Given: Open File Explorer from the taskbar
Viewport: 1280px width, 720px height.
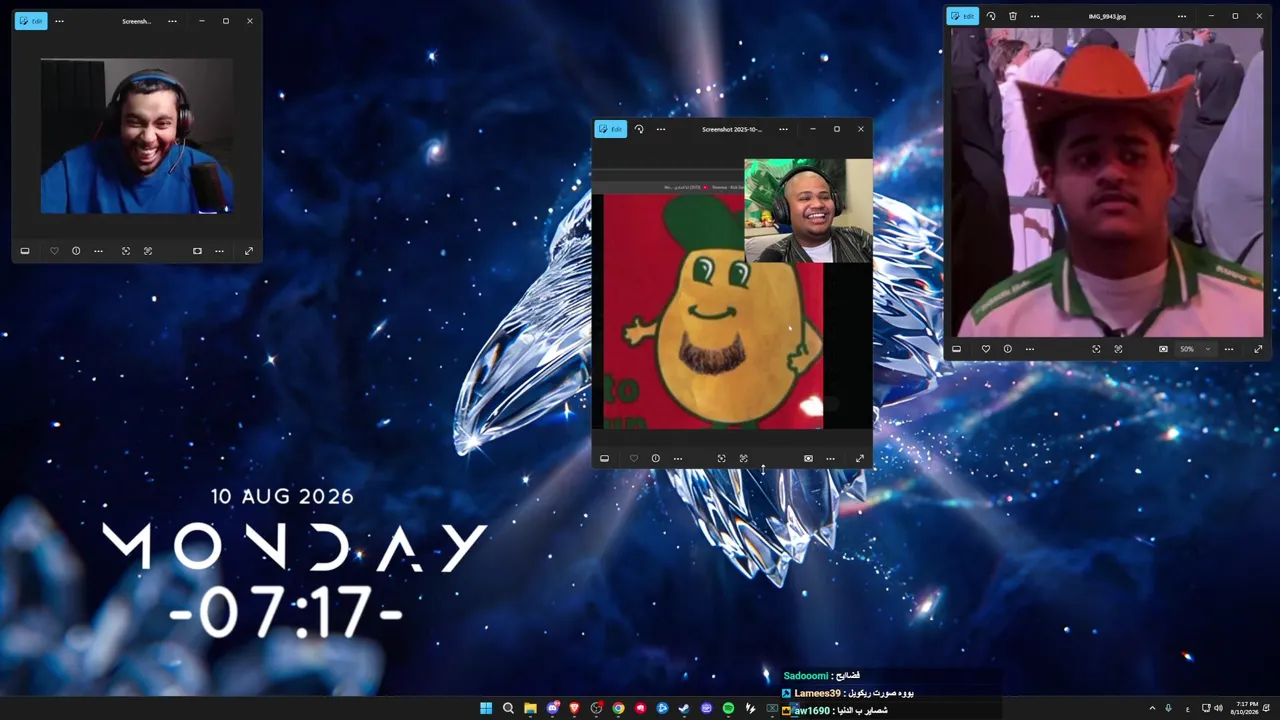Looking at the screenshot, I should pyautogui.click(x=530, y=709).
